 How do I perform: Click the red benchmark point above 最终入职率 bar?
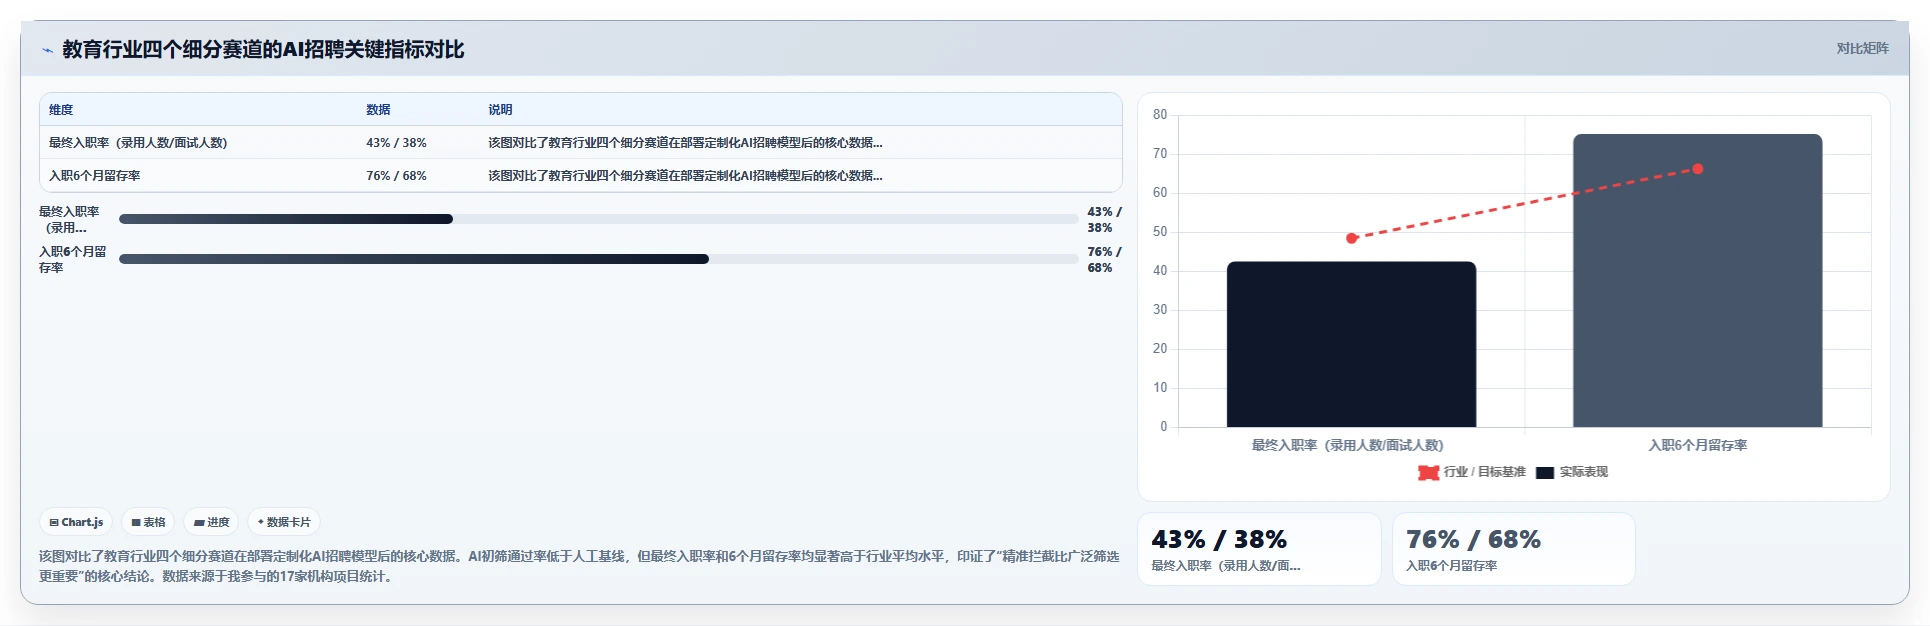(x=1351, y=238)
